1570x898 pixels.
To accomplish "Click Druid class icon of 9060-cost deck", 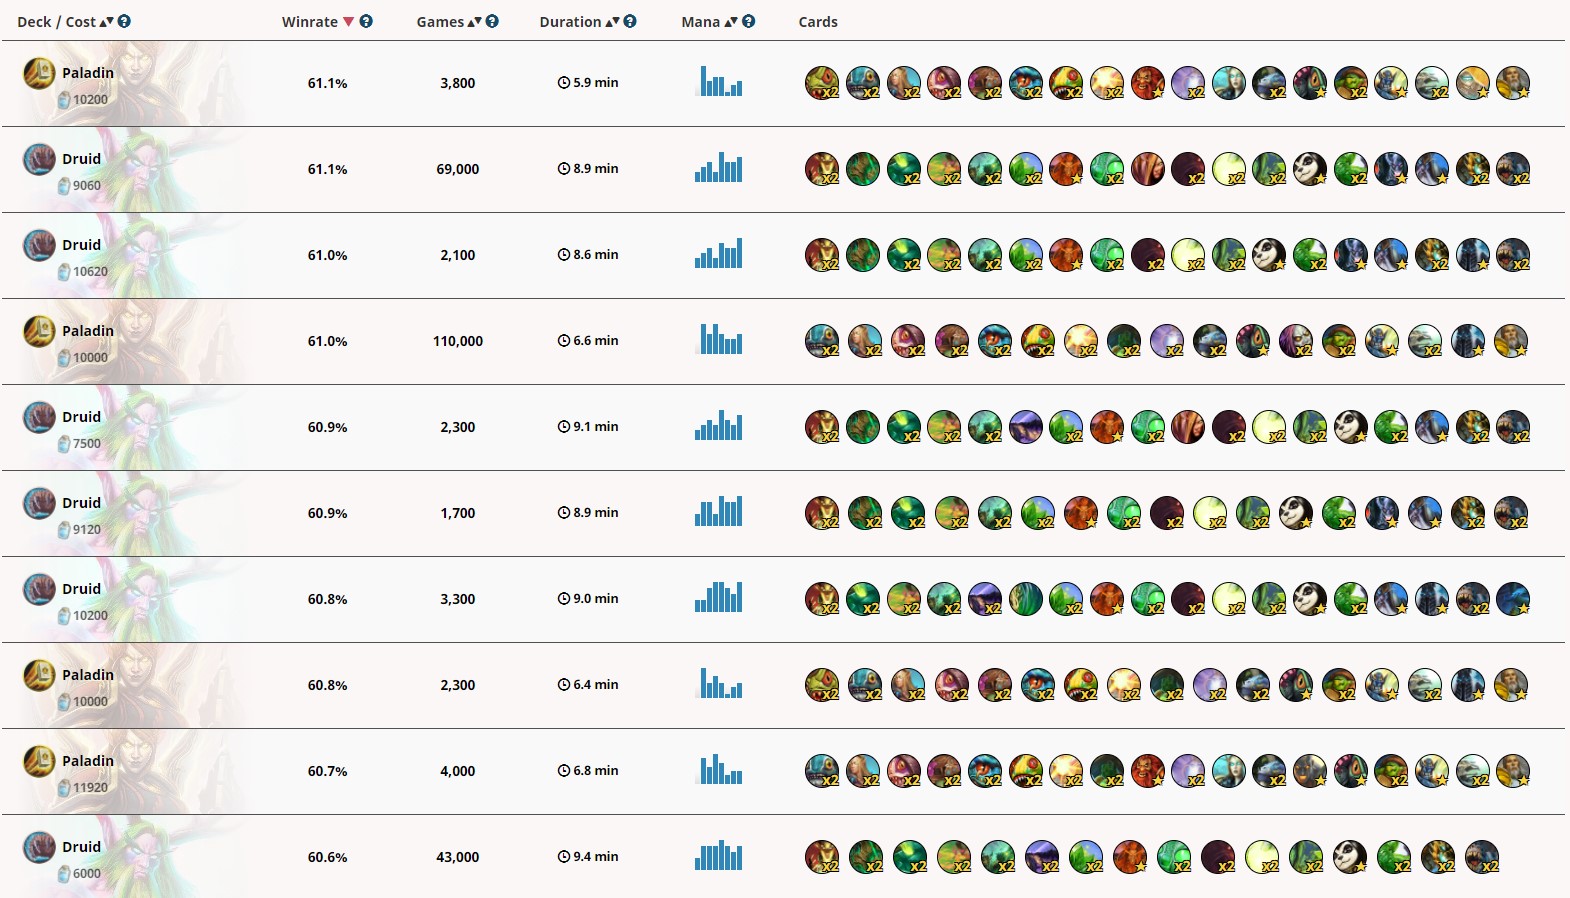I will point(39,159).
